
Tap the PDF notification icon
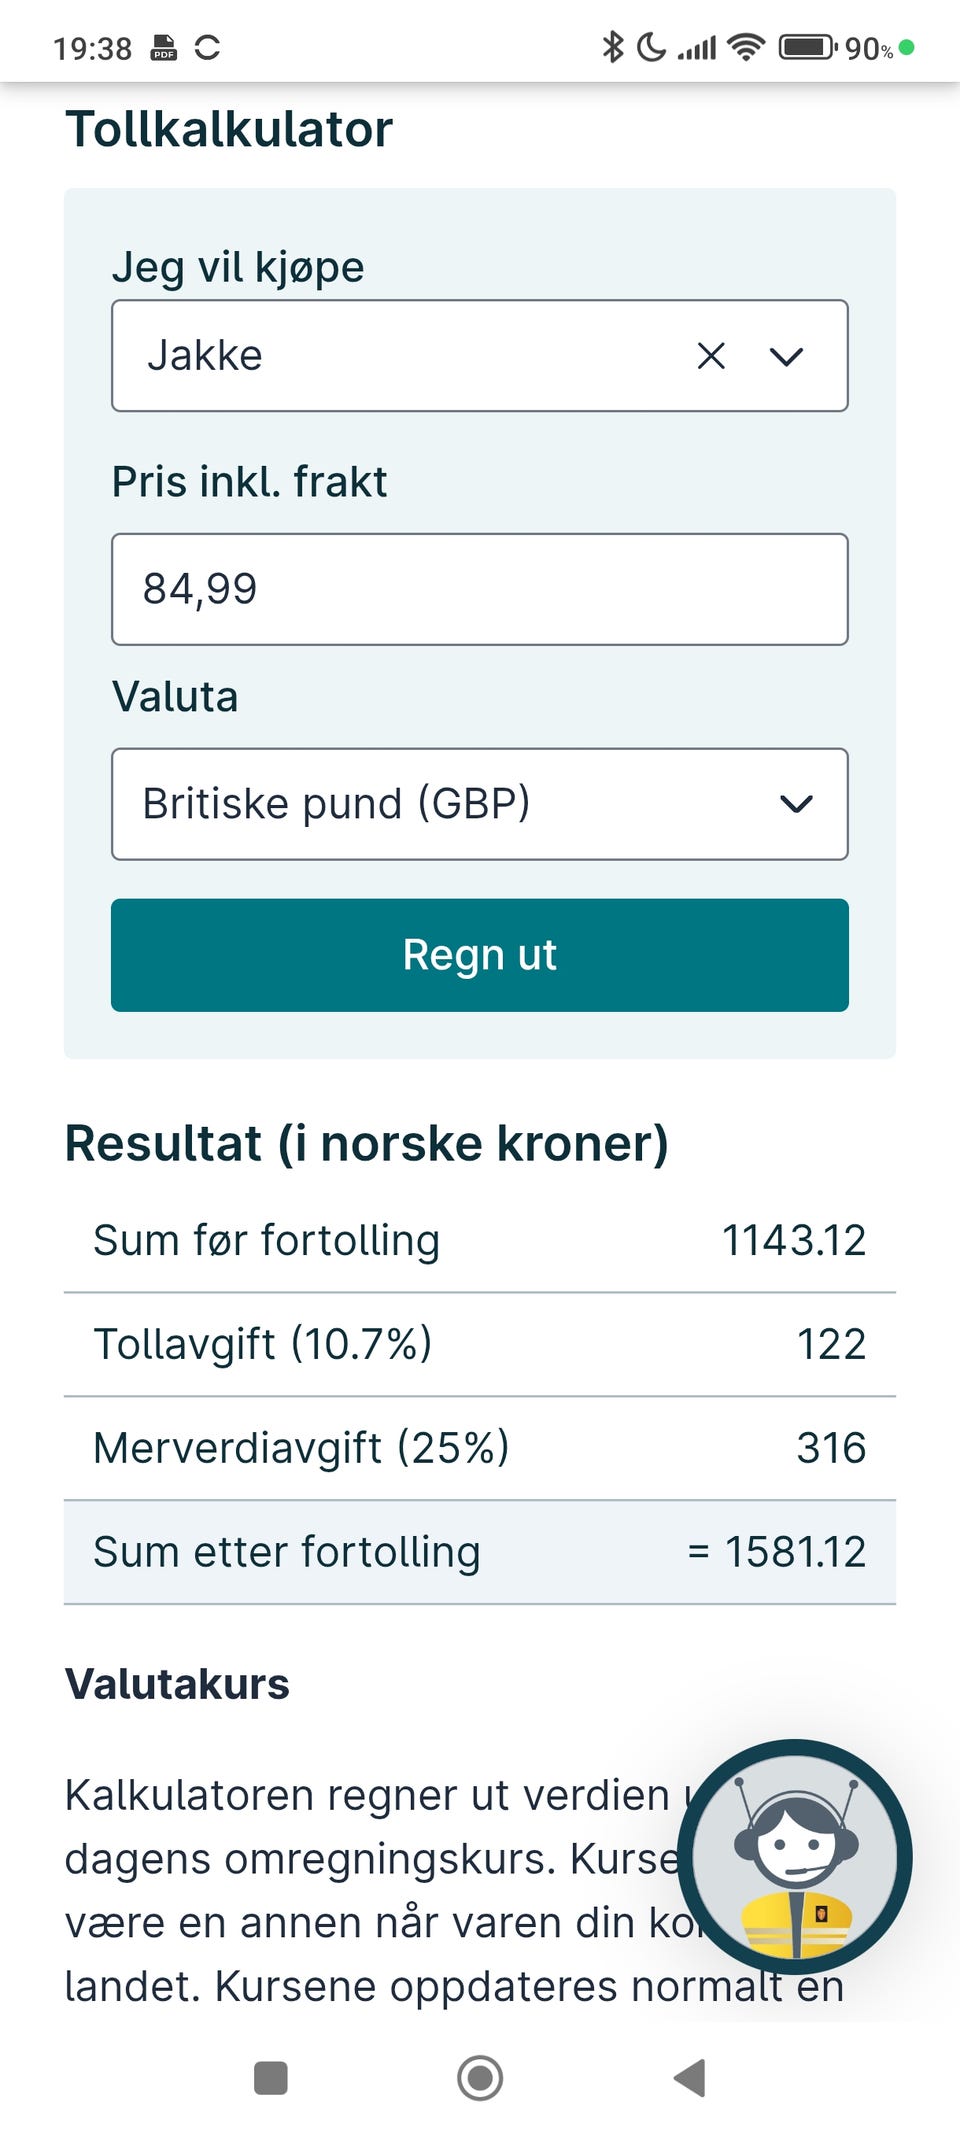click(164, 48)
